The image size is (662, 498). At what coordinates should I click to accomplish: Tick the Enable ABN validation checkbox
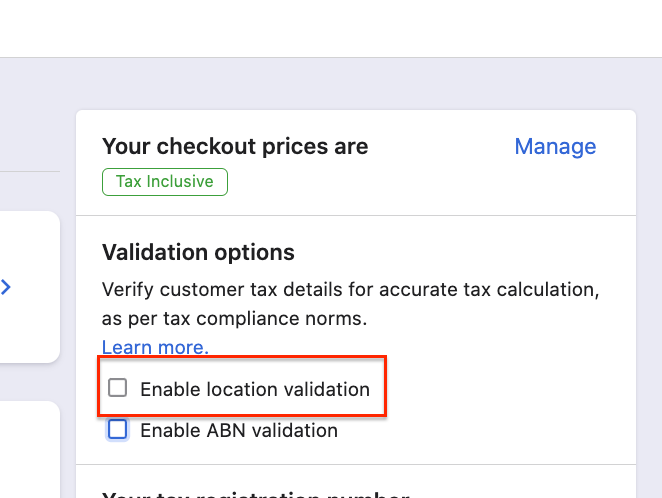tap(118, 430)
